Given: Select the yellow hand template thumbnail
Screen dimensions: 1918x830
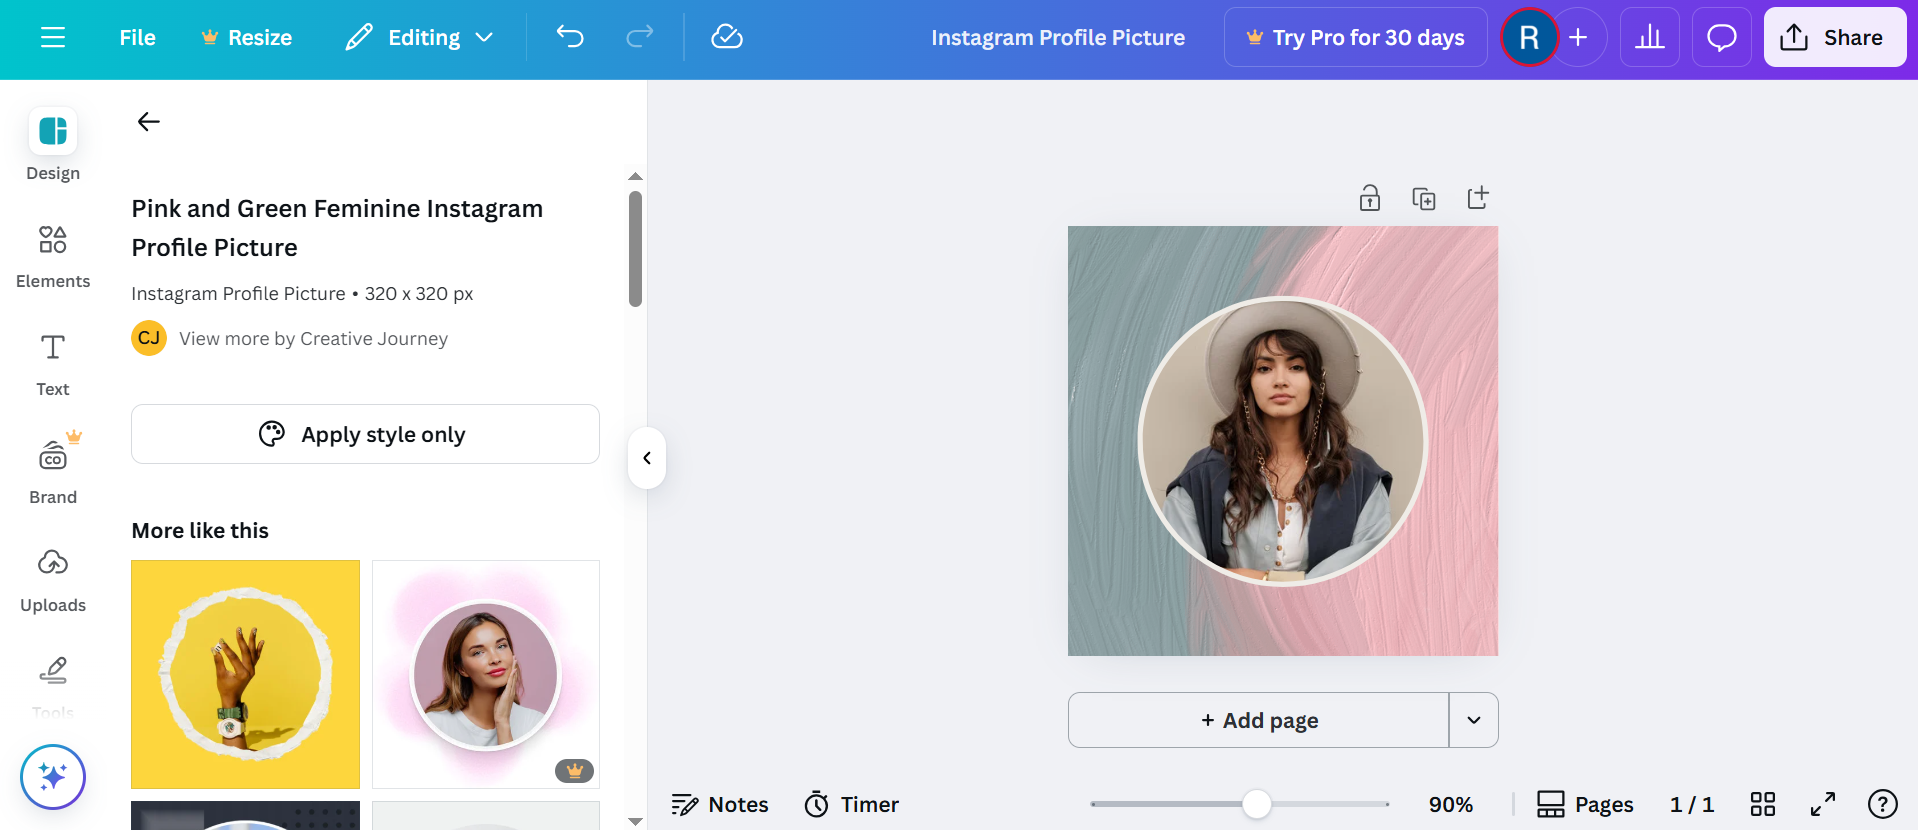Looking at the screenshot, I should (245, 674).
